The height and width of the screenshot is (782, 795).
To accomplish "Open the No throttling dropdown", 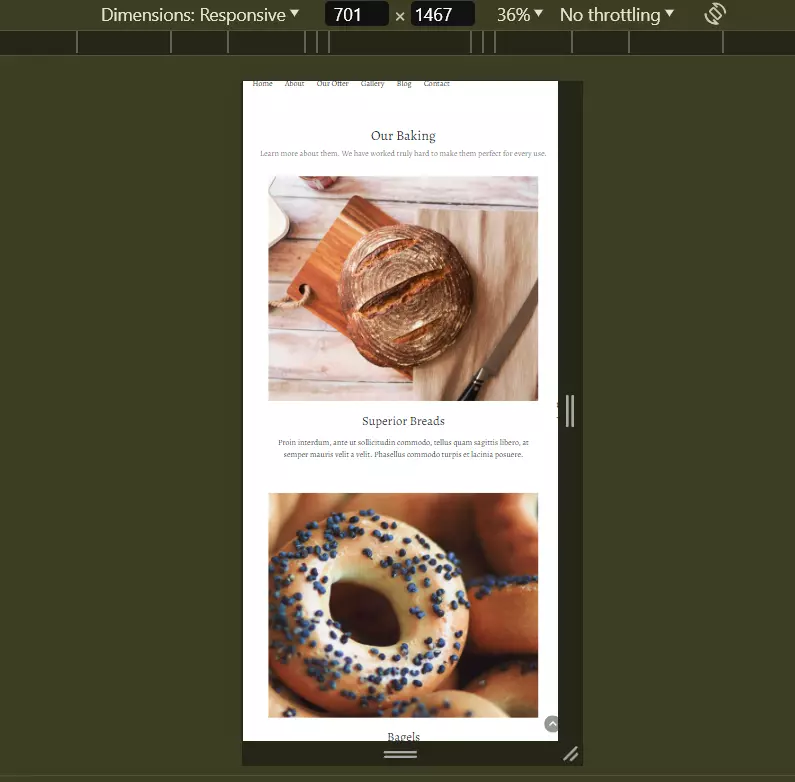I will coord(617,15).
